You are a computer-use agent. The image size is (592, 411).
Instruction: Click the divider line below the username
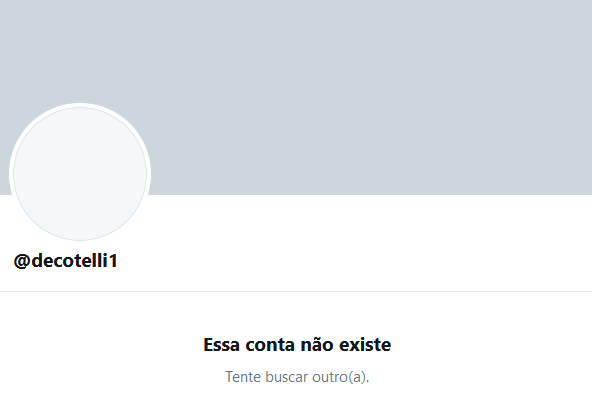(296, 291)
